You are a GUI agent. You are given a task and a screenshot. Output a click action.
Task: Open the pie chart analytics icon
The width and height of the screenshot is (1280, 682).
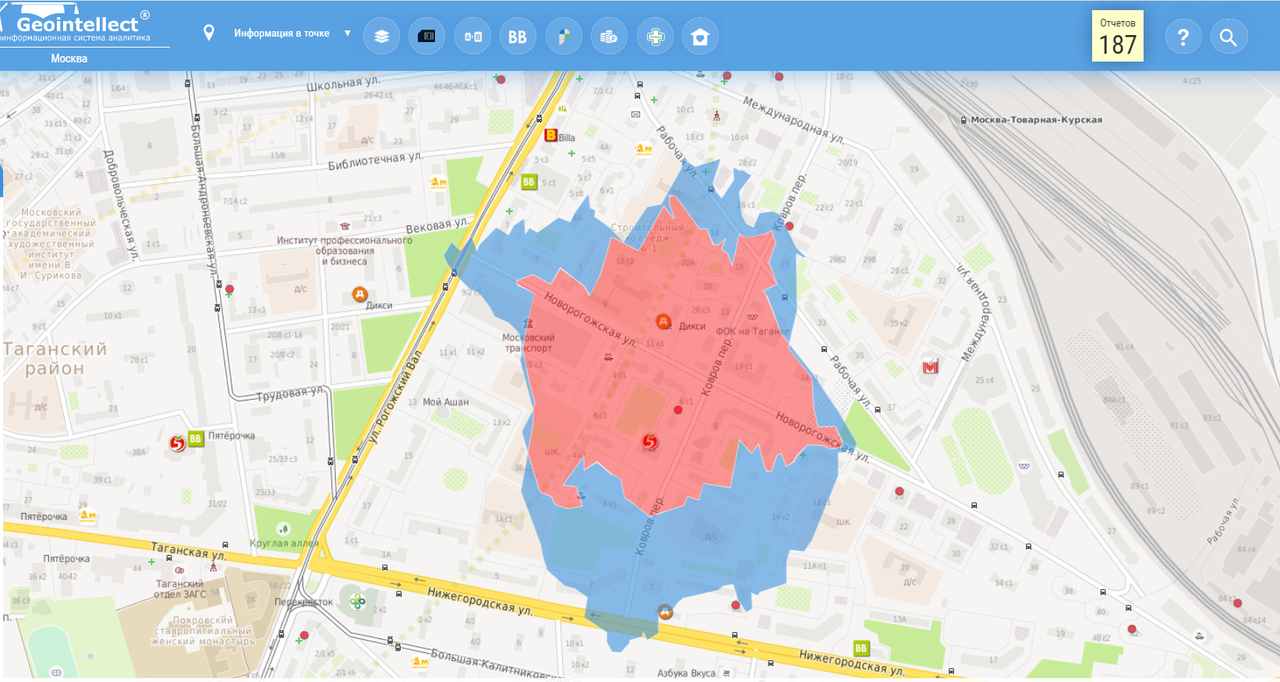[x=564, y=37]
